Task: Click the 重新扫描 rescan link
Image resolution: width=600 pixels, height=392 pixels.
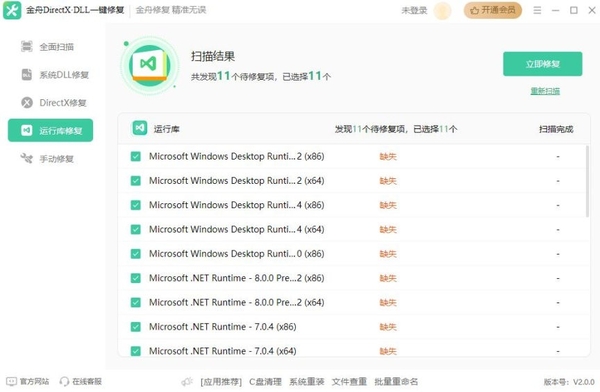Action: click(545, 91)
